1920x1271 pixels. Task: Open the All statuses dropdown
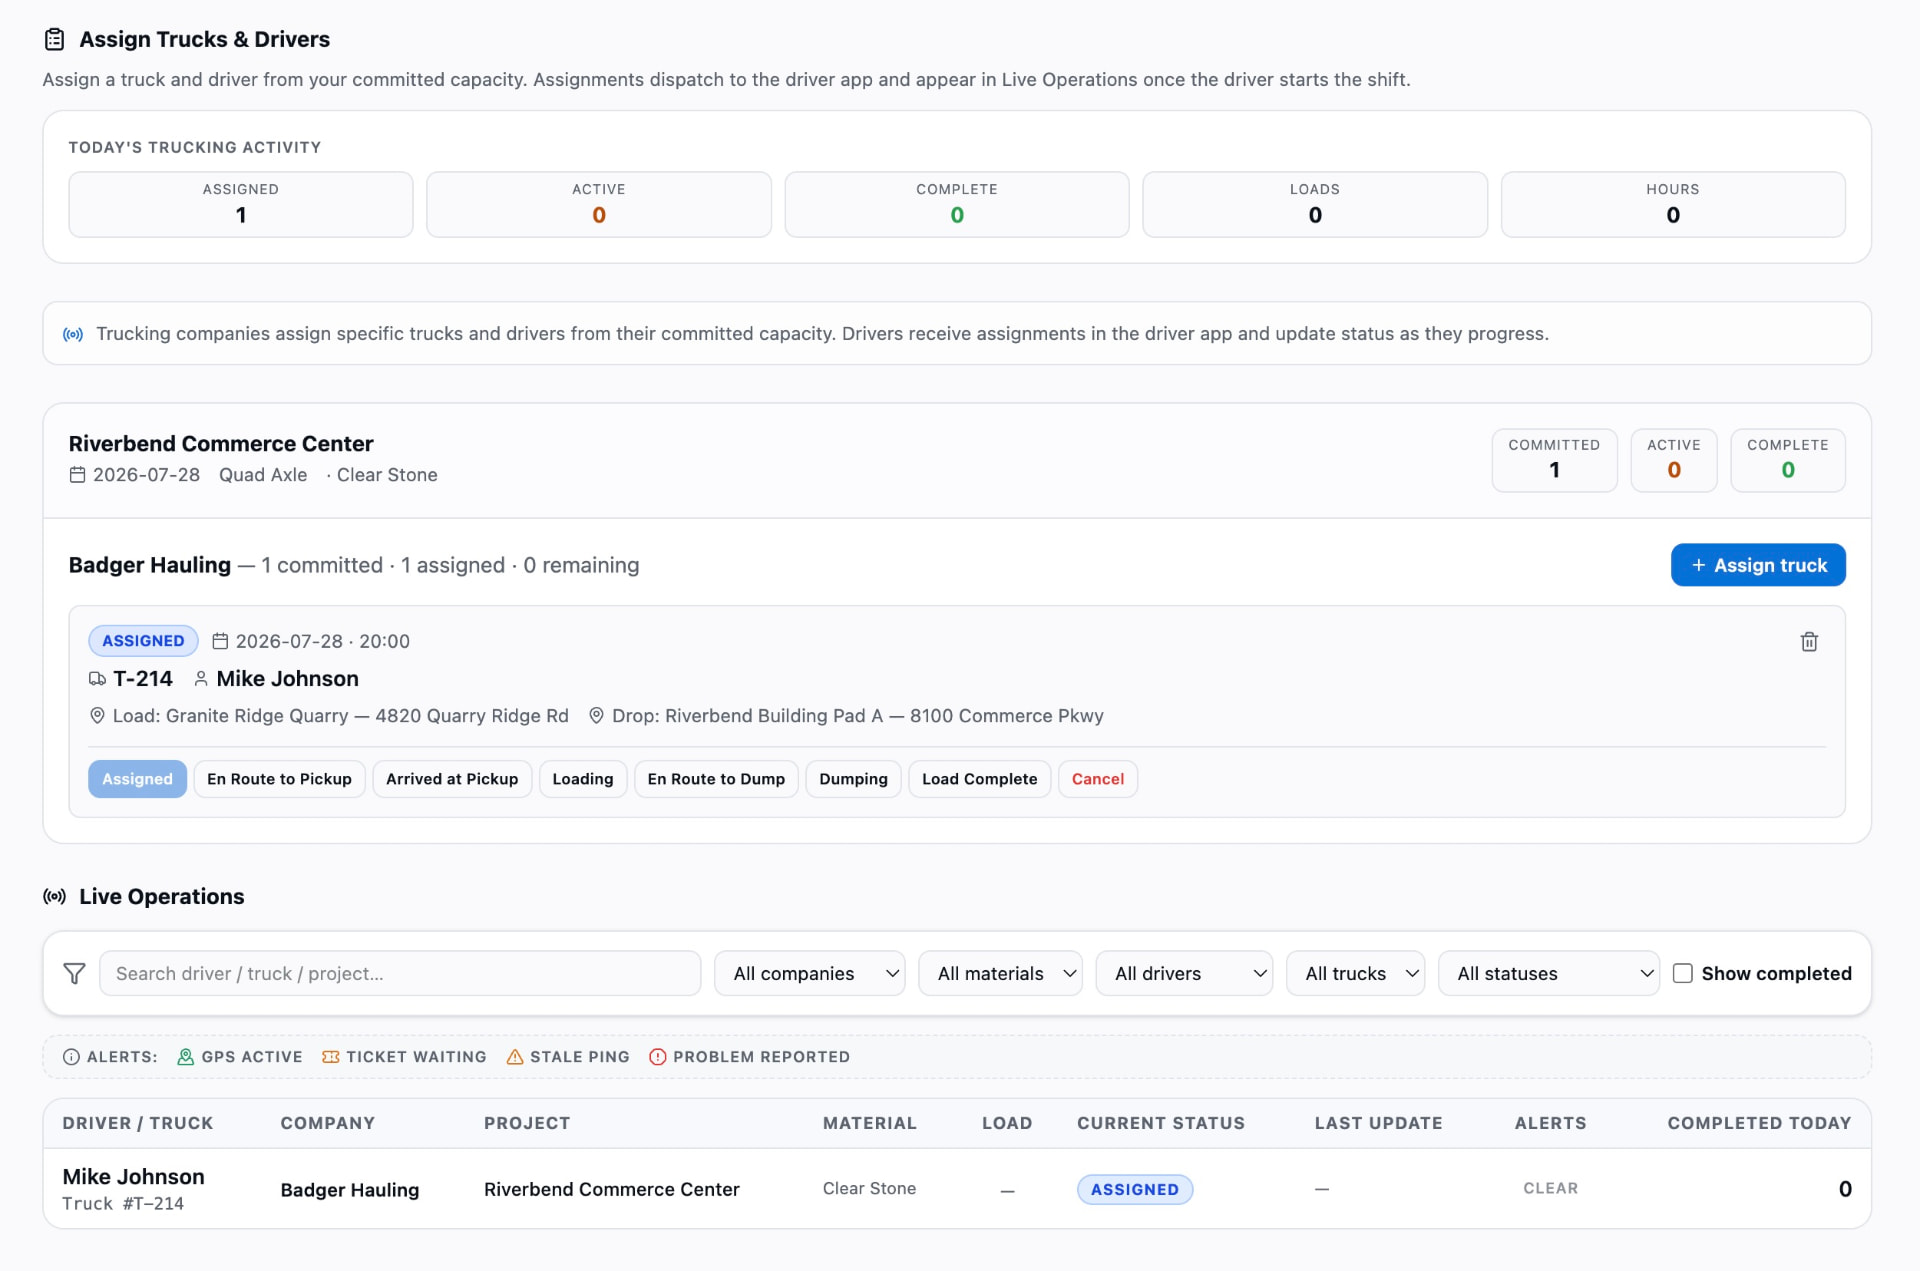pyautogui.click(x=1548, y=974)
